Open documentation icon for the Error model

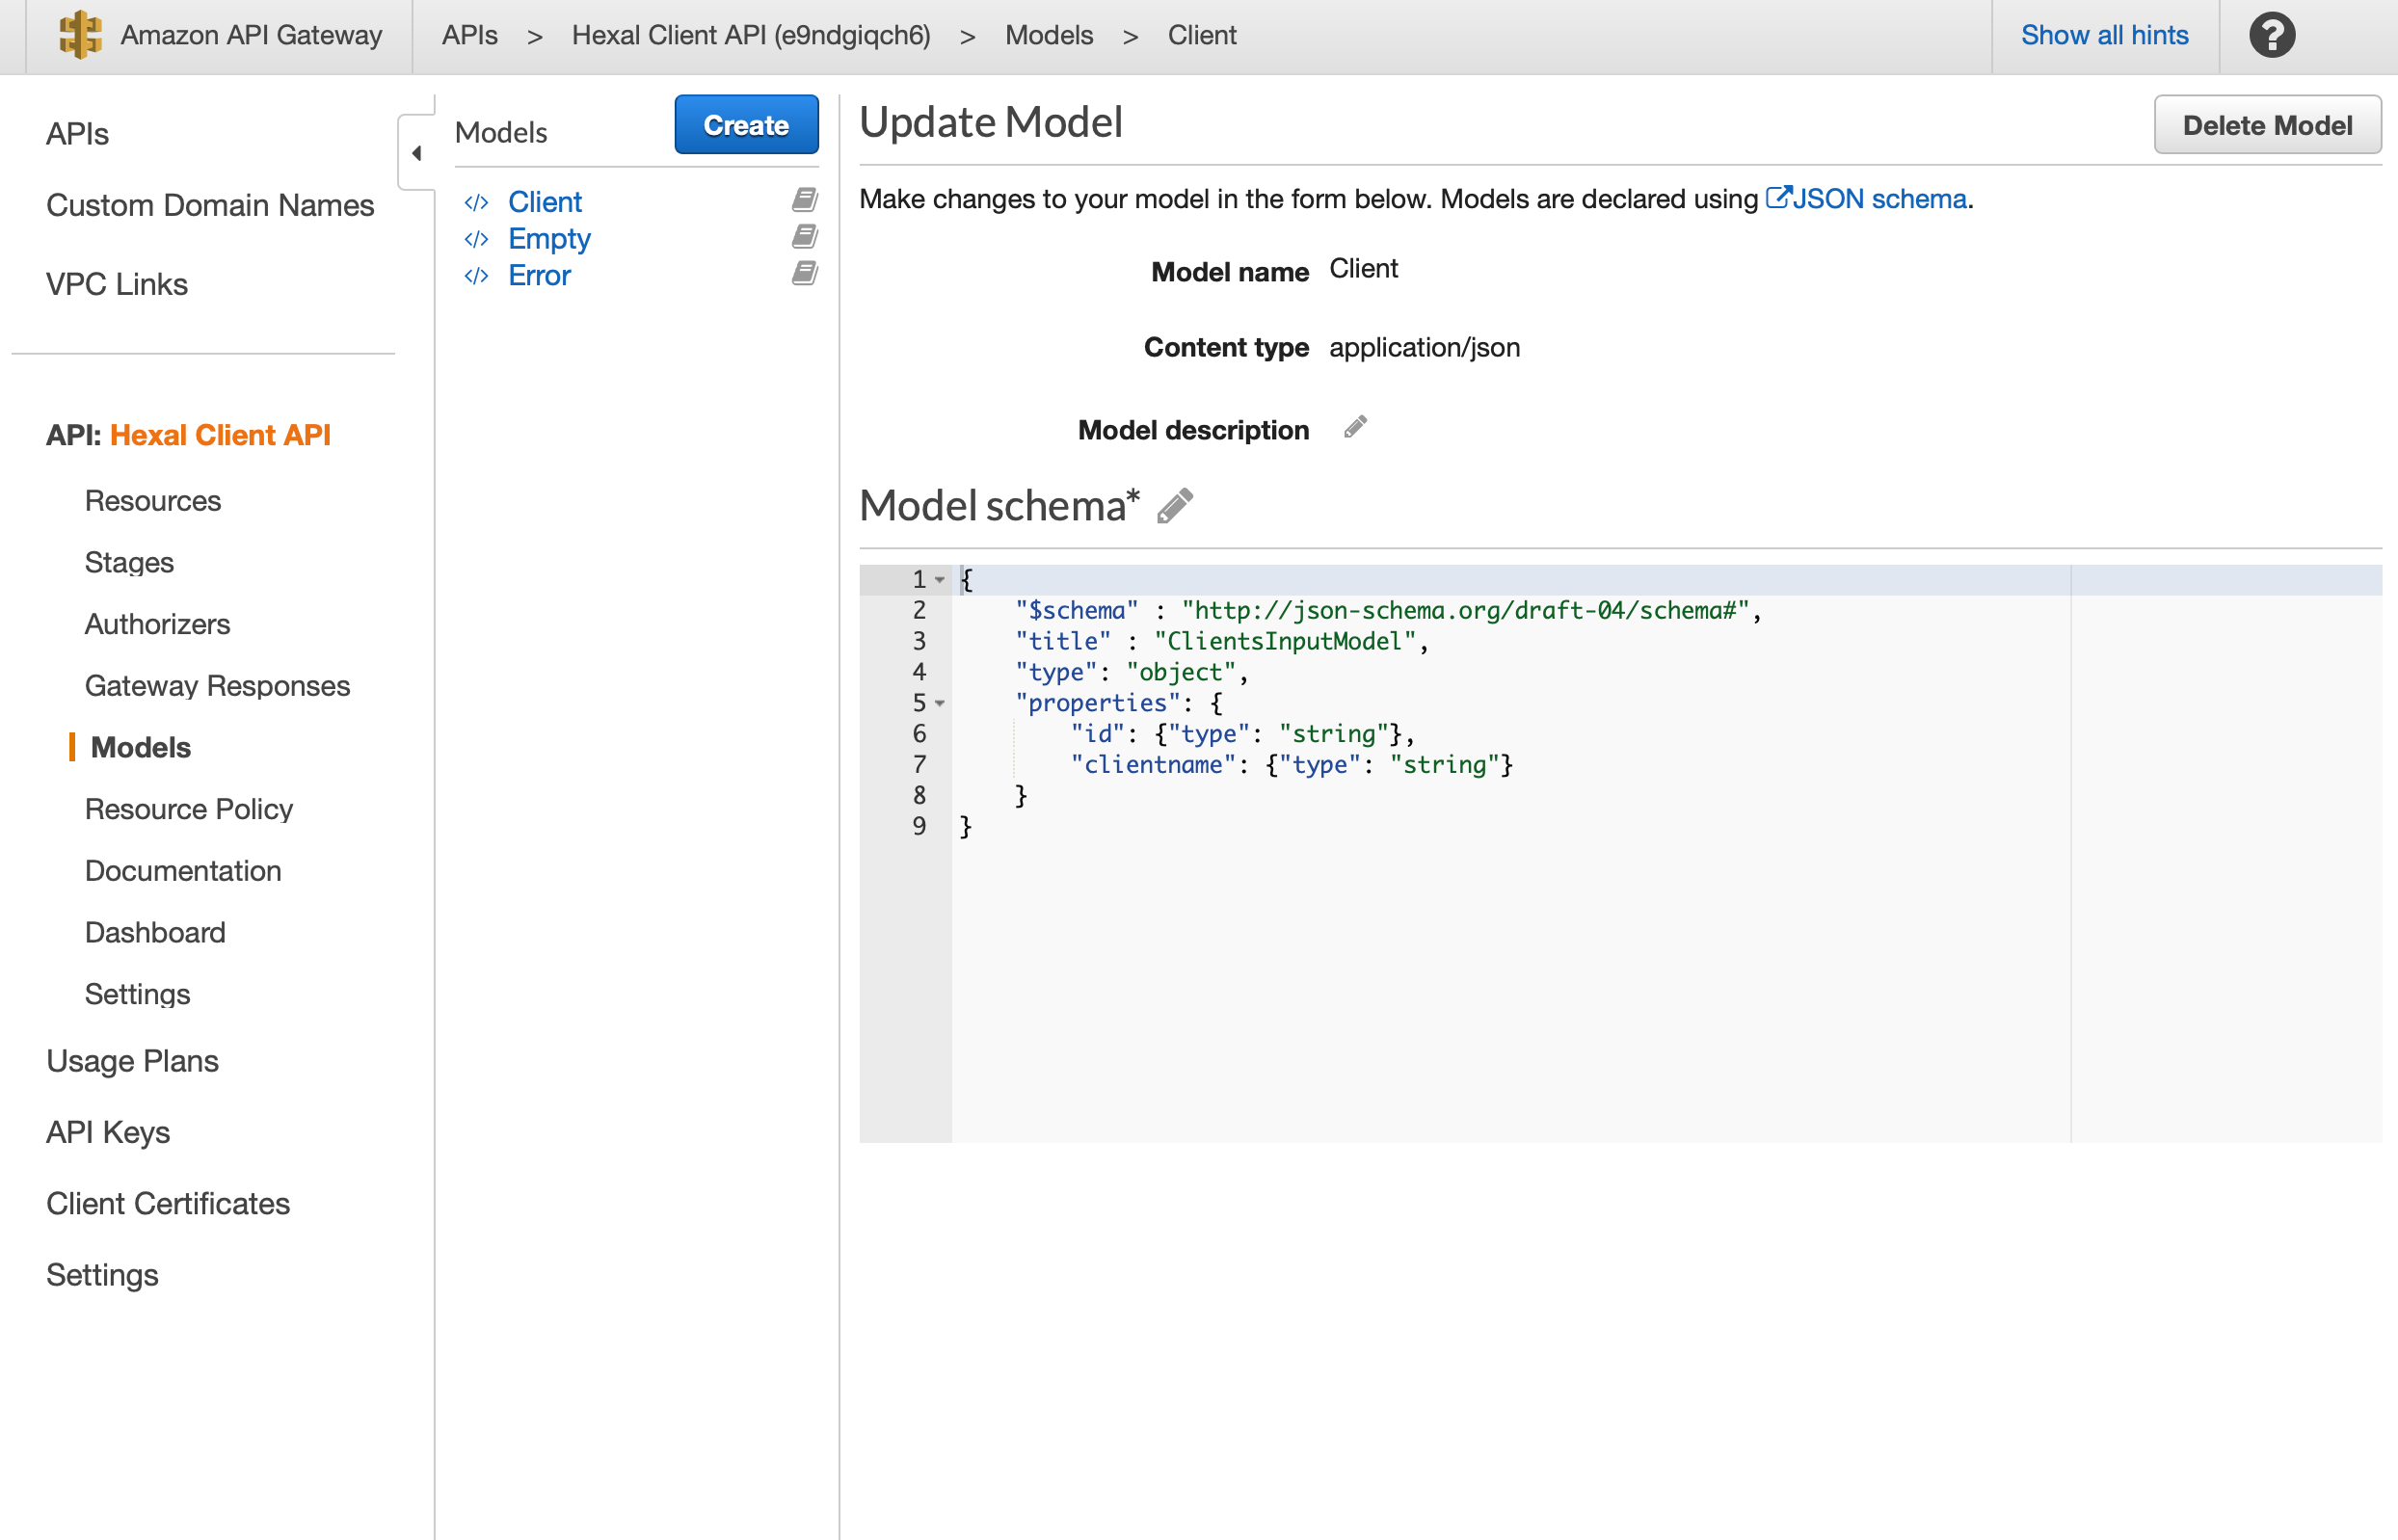click(x=803, y=273)
